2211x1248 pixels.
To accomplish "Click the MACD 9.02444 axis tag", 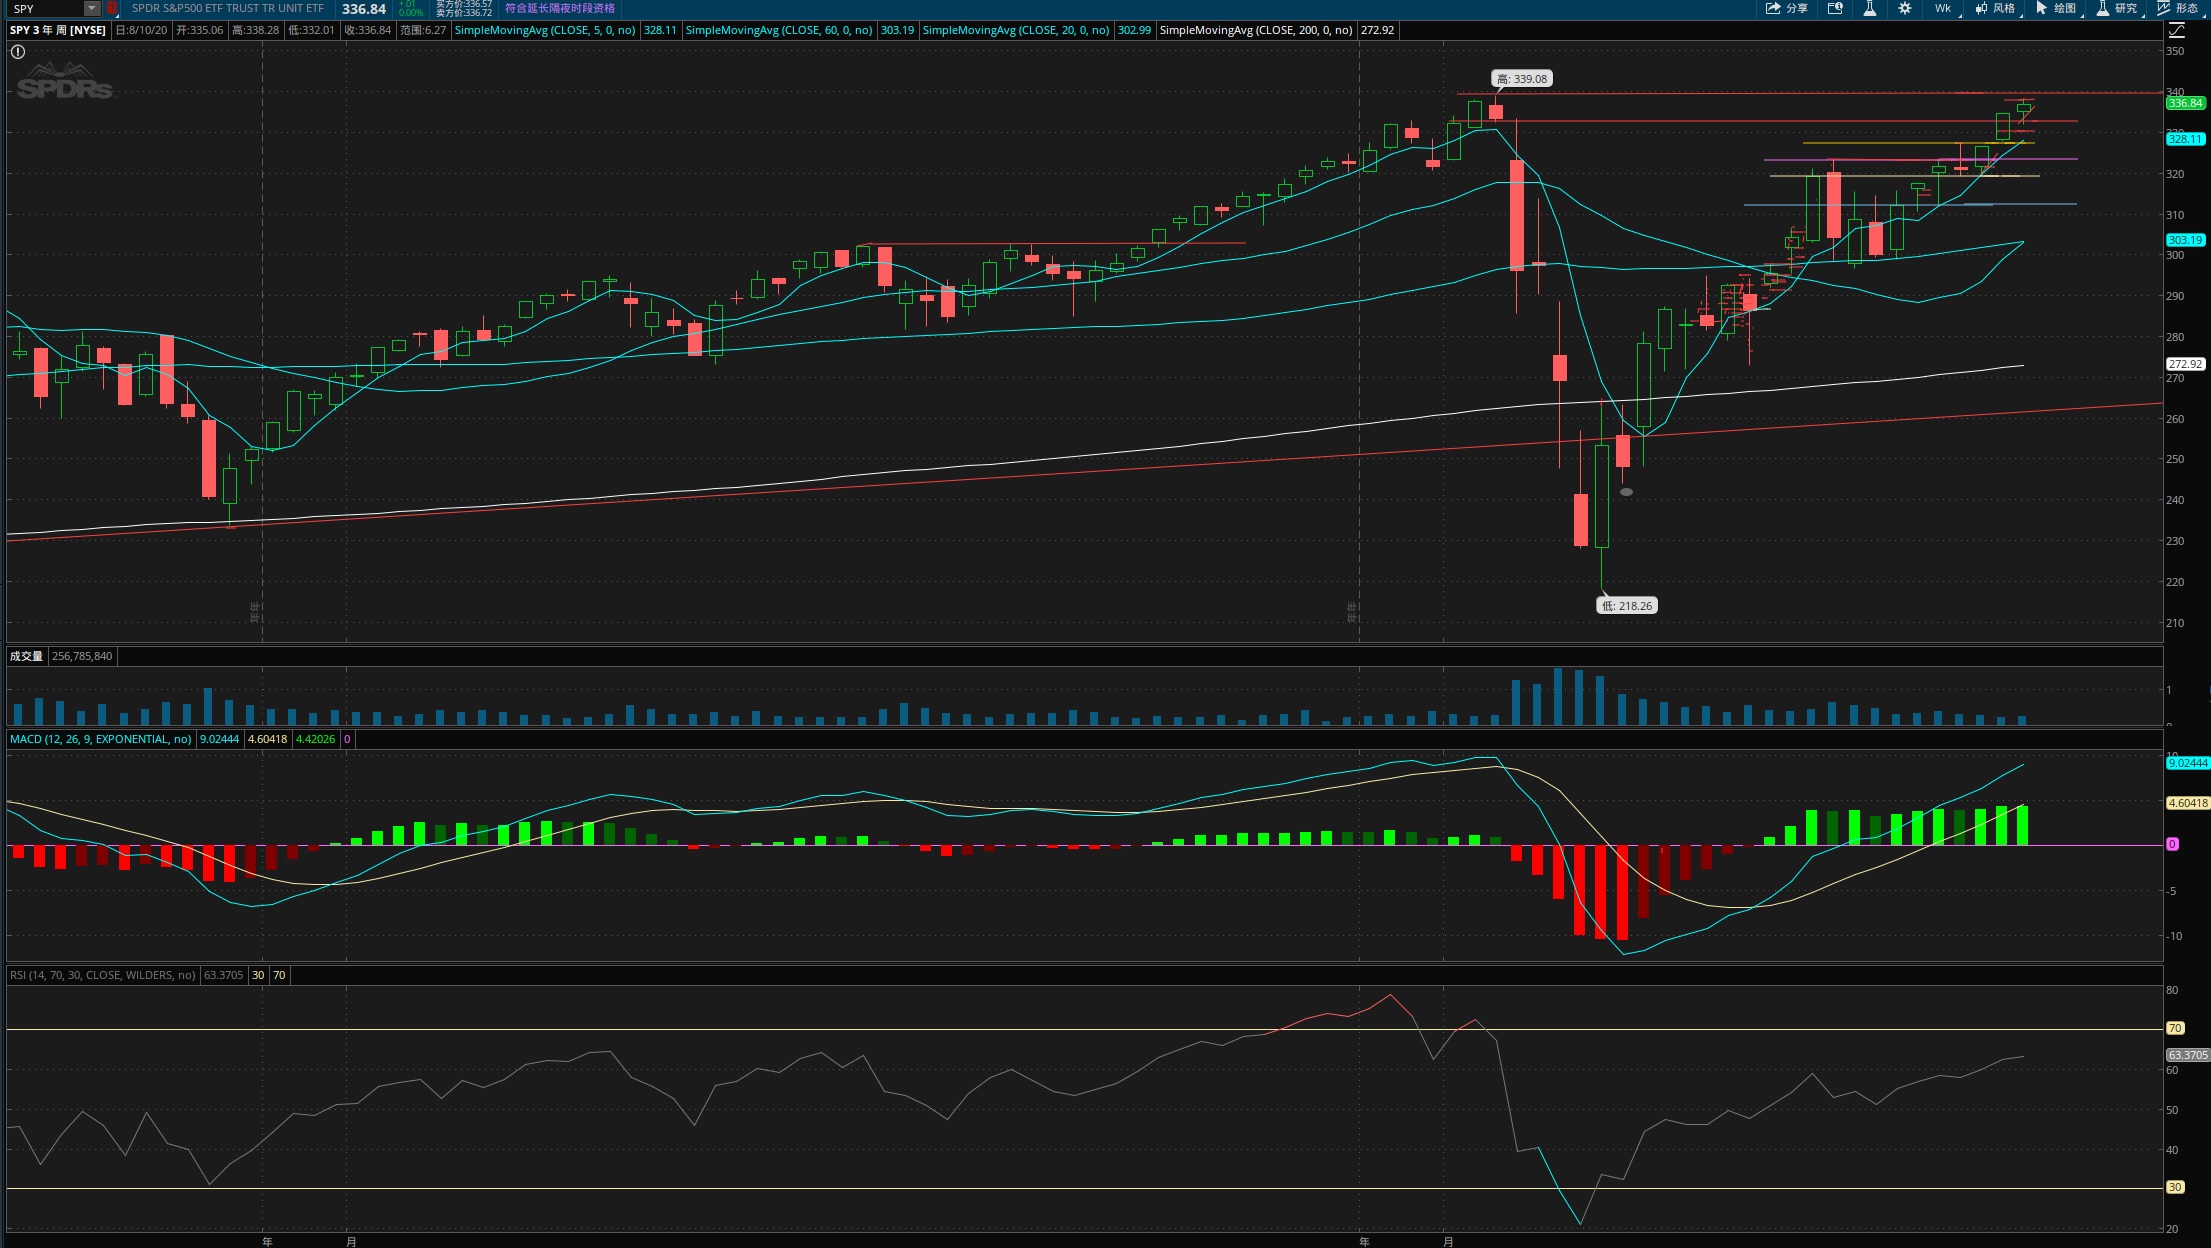I will point(2187,763).
